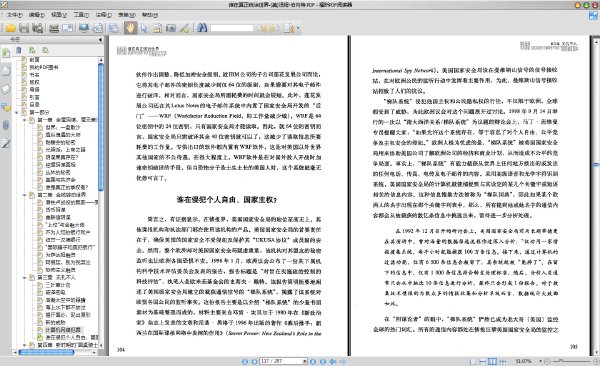
Task: Switch to continuous facing layout
Action: [502, 361]
